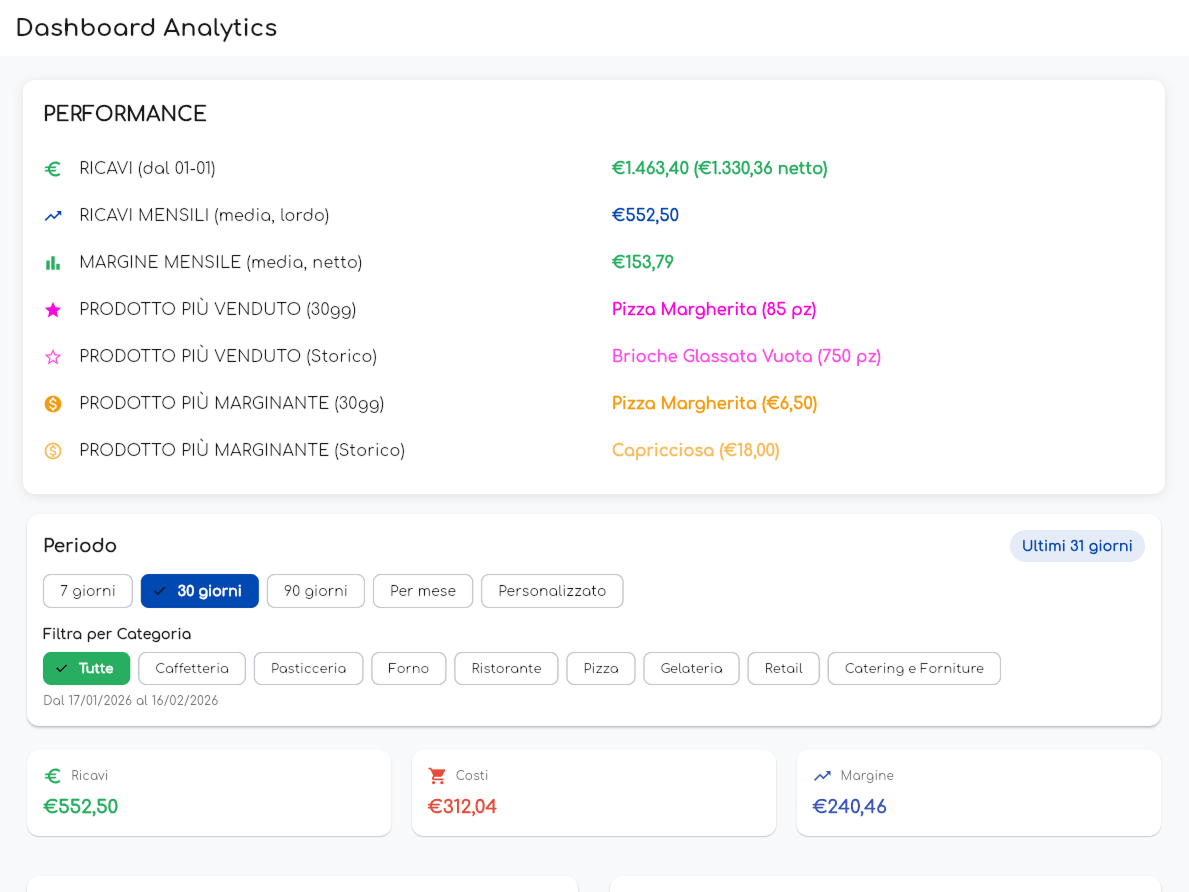The image size is (1189, 892).
Task: Click the shopping cart icon in the Costi card
Action: tap(438, 775)
